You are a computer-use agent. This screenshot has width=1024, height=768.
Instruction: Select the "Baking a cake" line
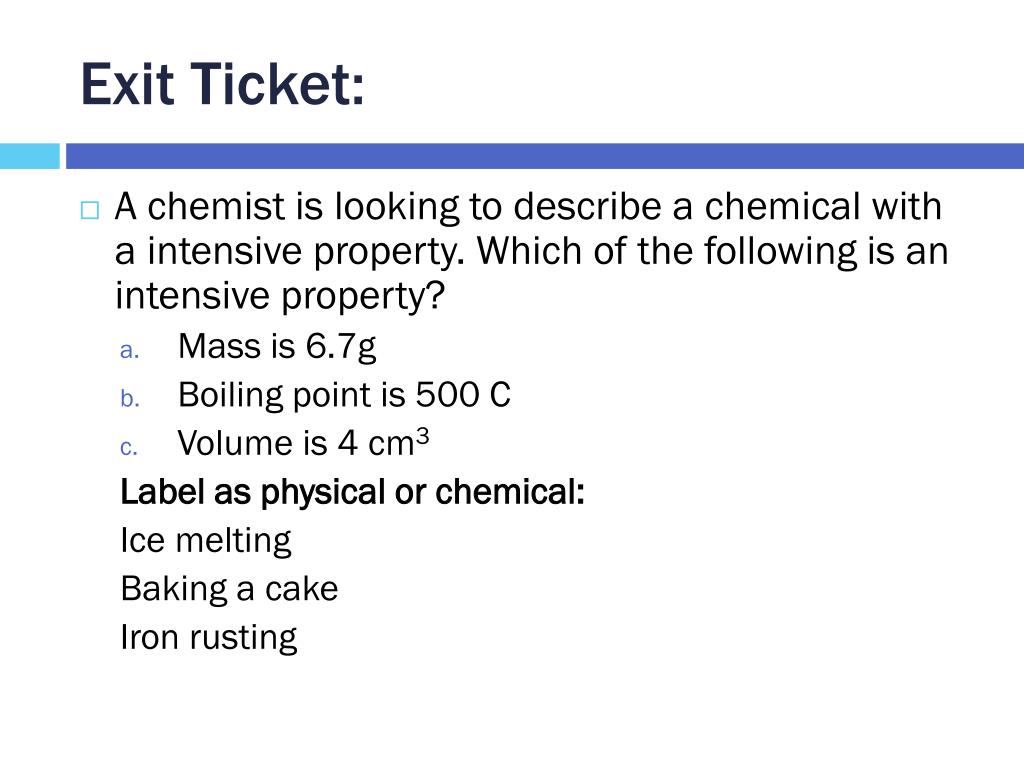point(229,588)
